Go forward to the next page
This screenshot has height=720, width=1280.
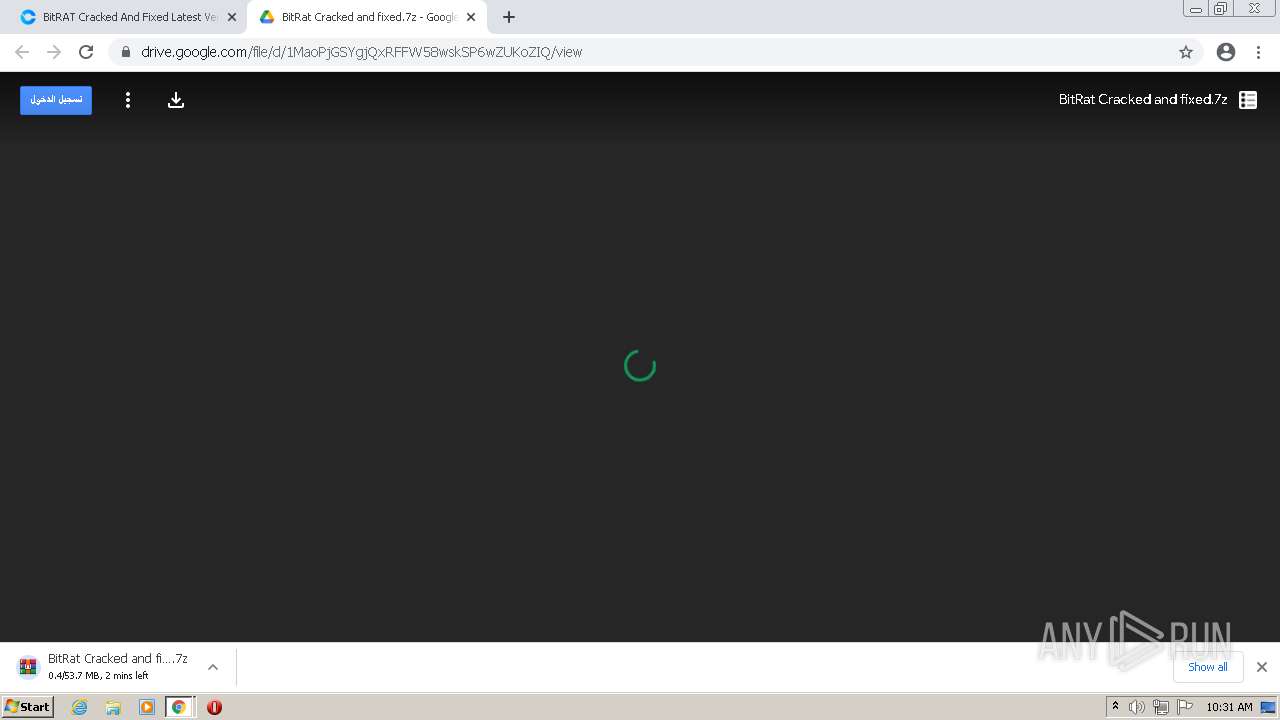tap(54, 52)
